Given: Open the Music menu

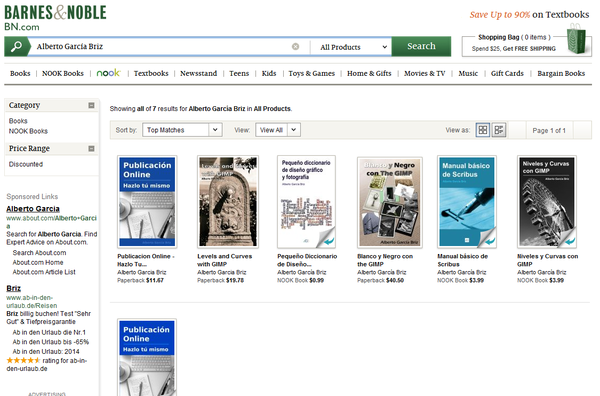Looking at the screenshot, I should 468,73.
